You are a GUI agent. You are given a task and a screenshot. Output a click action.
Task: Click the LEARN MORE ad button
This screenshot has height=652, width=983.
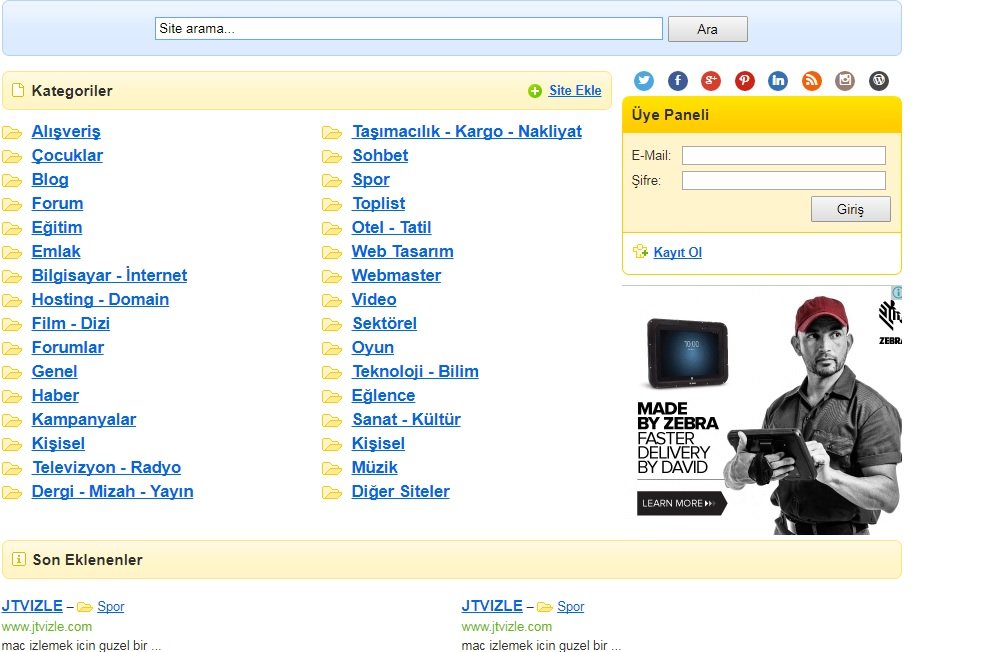pos(682,503)
